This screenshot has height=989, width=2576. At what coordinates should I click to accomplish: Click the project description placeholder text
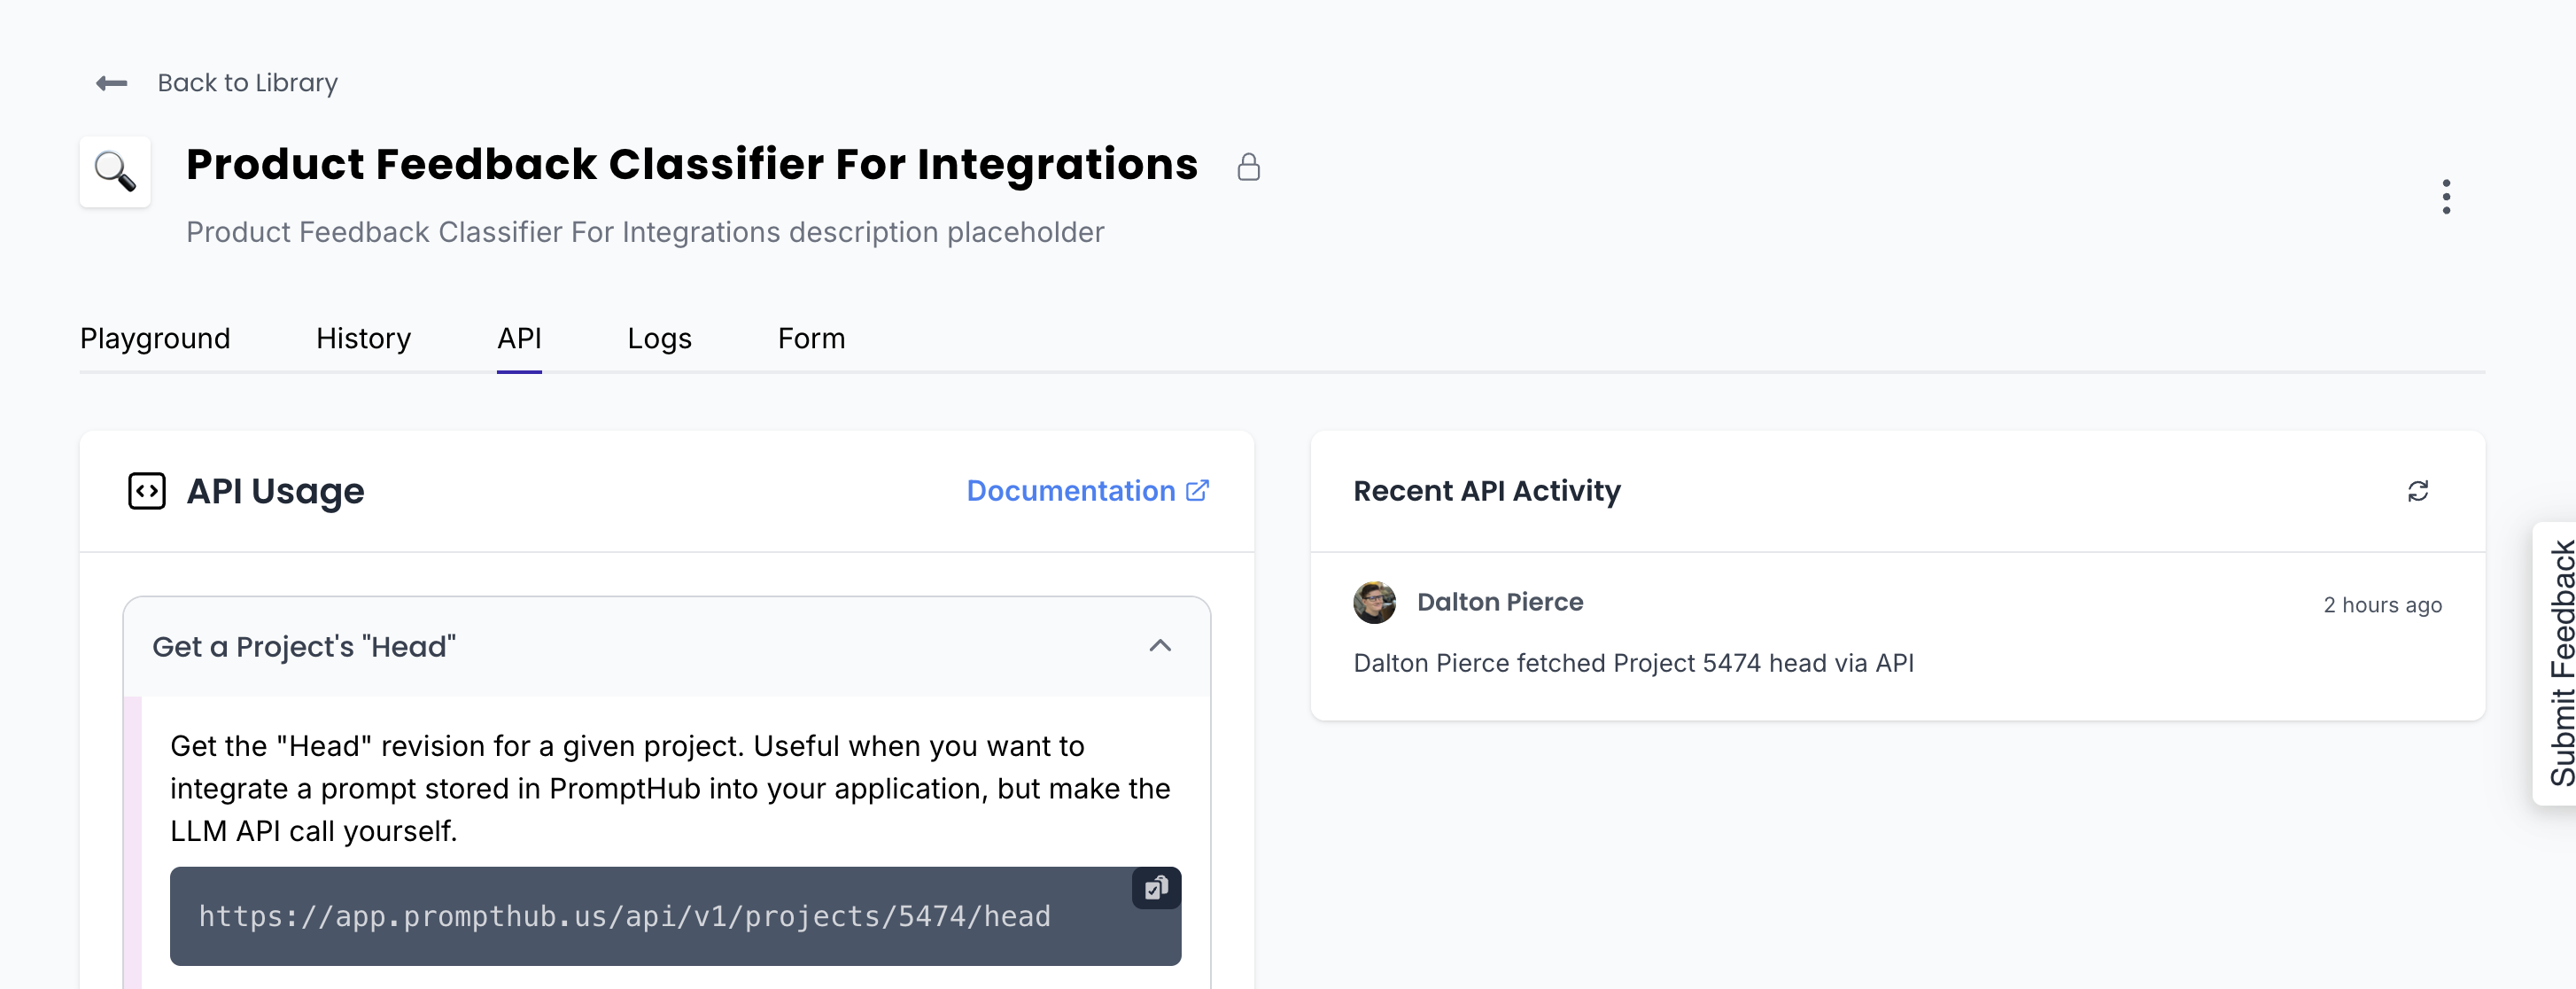point(645,232)
